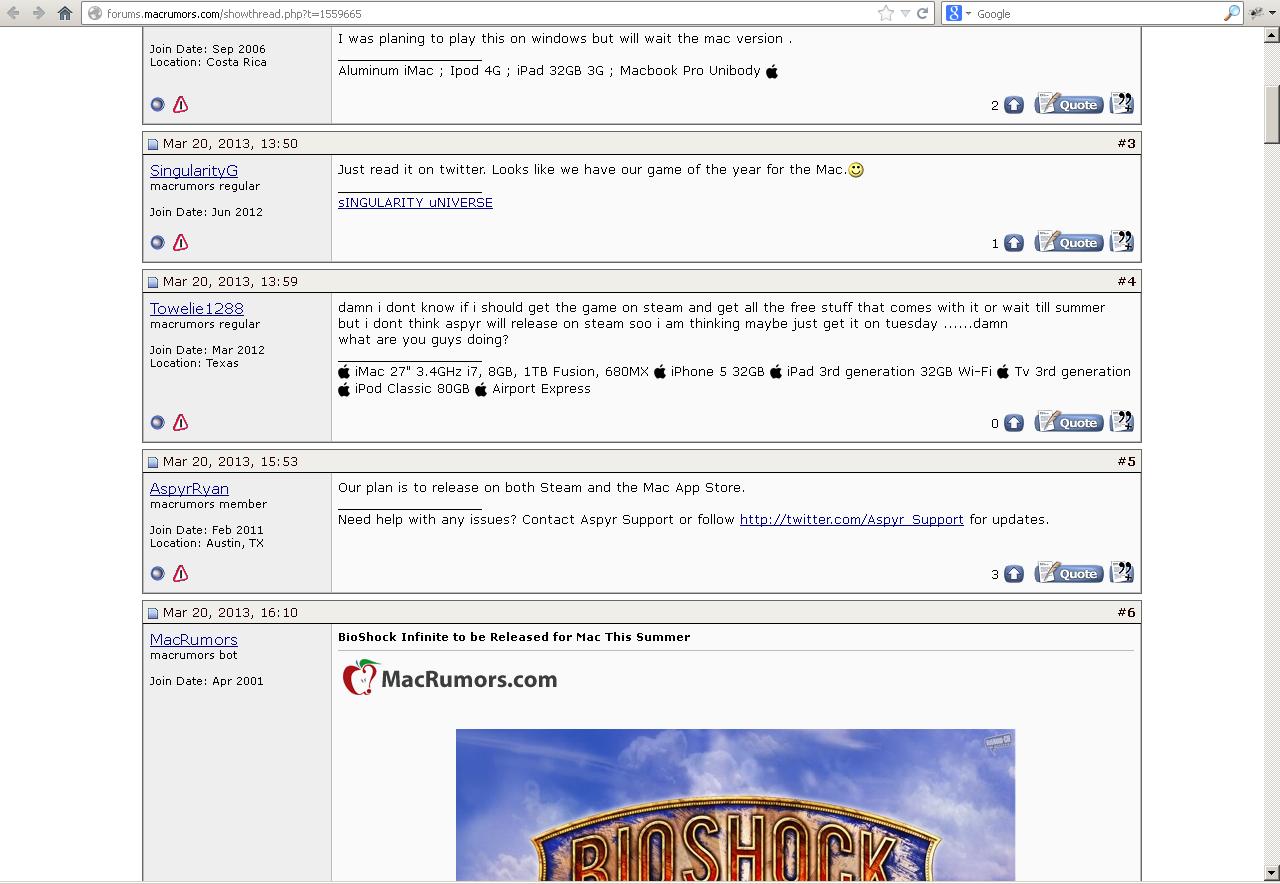Click the text "macrumors member"
Screen dimensions: 1280x884
(208, 504)
